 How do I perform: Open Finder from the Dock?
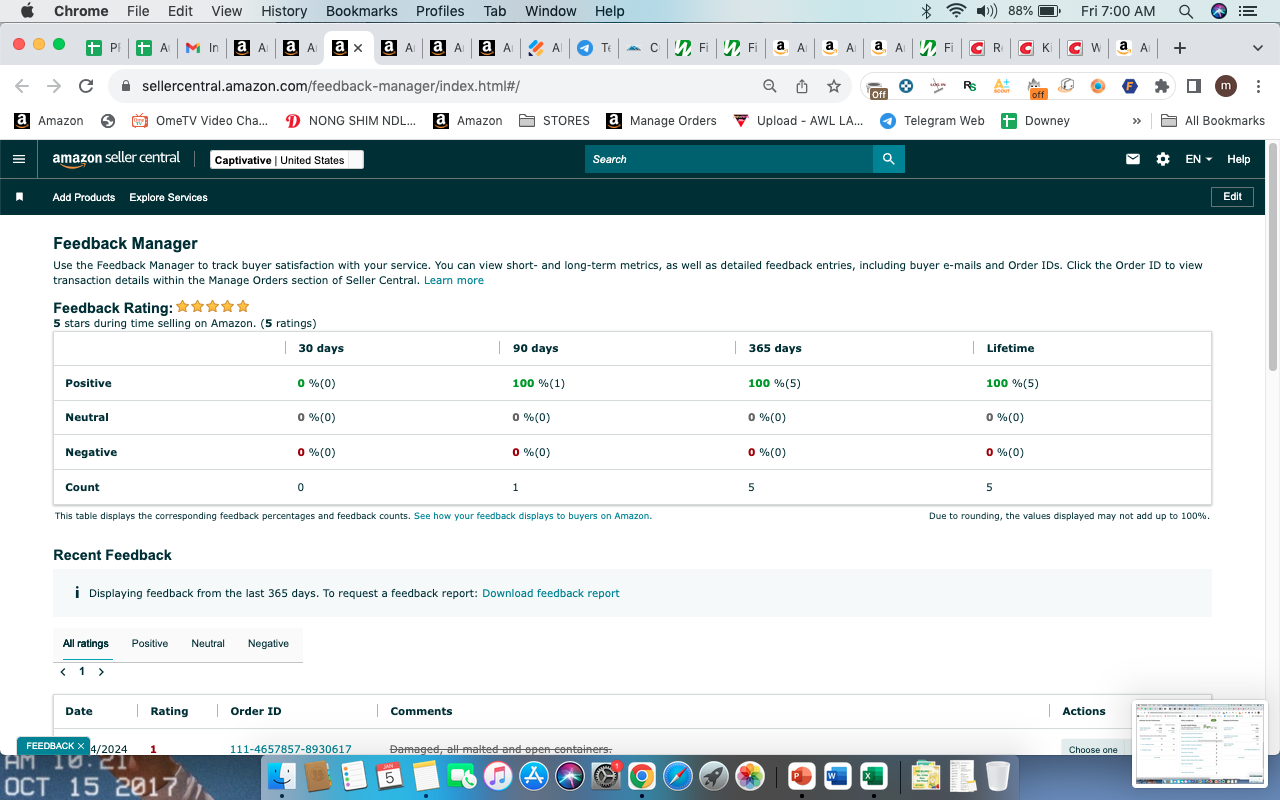[x=283, y=776]
